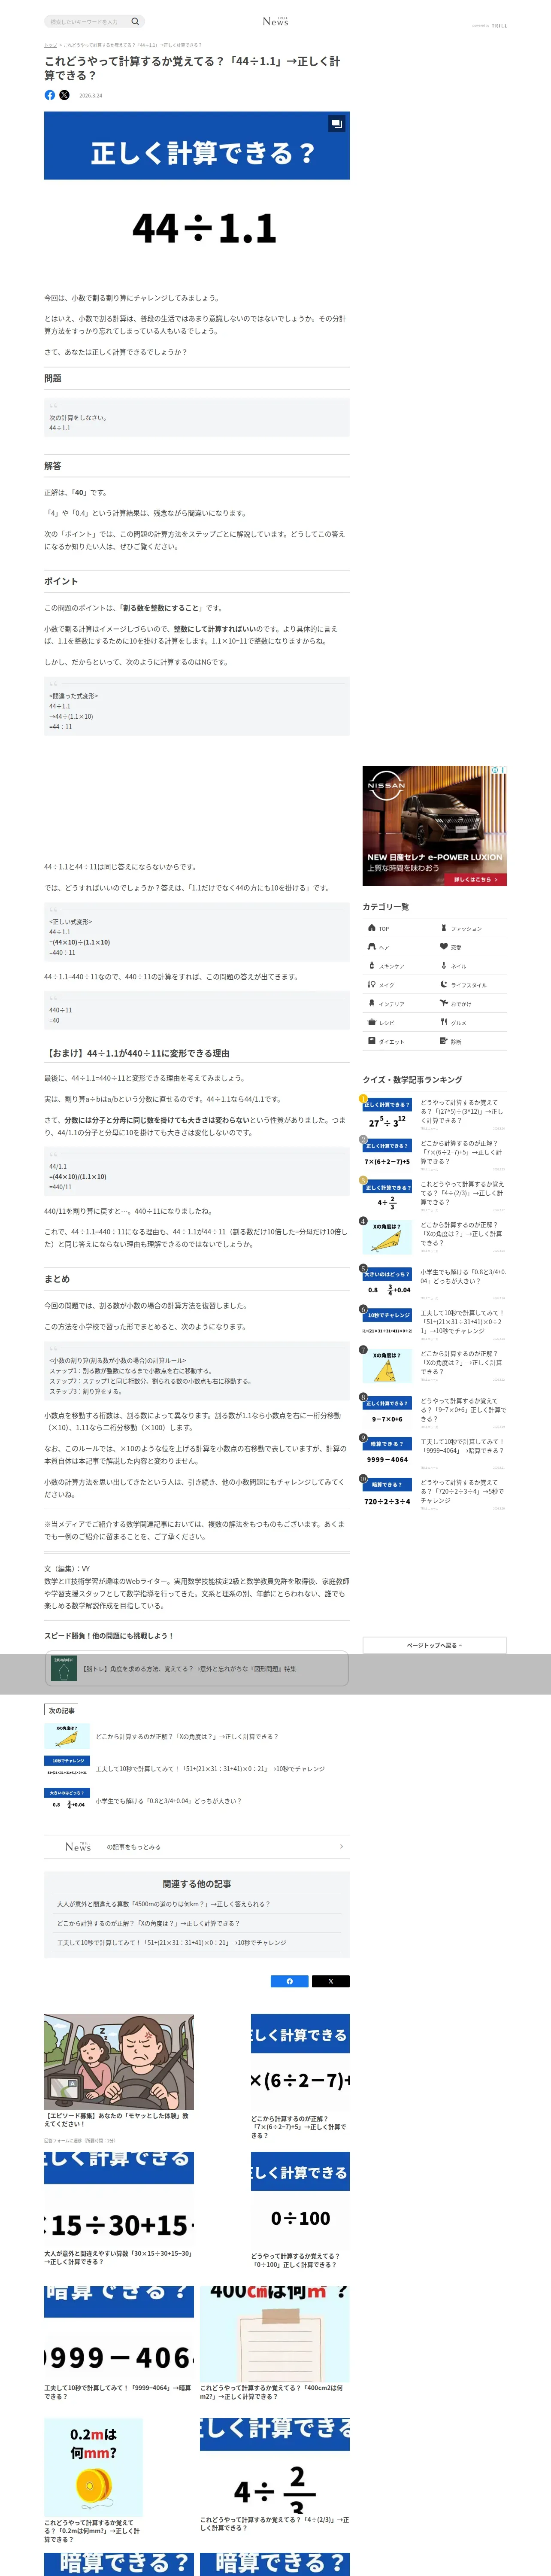Click the black X share button below article
The width and height of the screenshot is (551, 2576).
click(x=330, y=1981)
